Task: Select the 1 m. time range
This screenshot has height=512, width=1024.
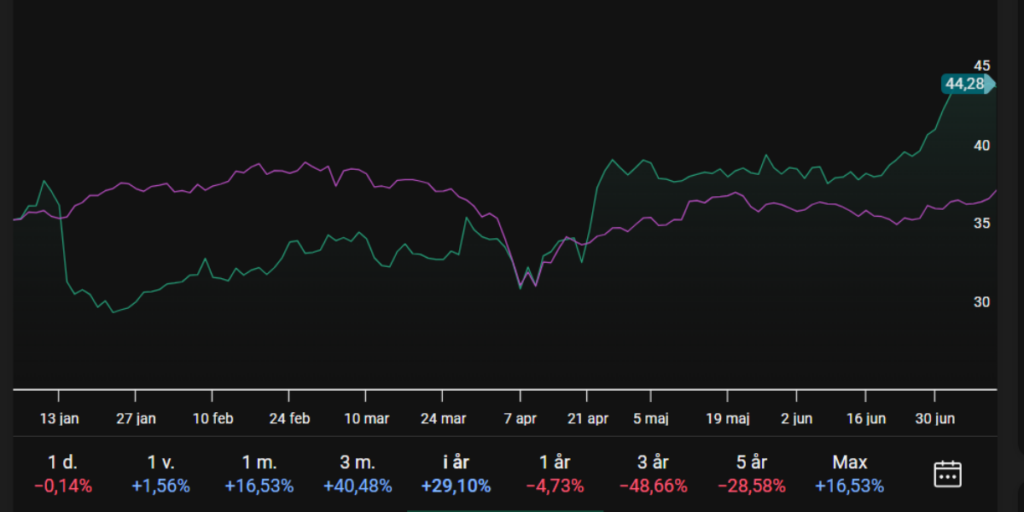Action: pos(259,474)
